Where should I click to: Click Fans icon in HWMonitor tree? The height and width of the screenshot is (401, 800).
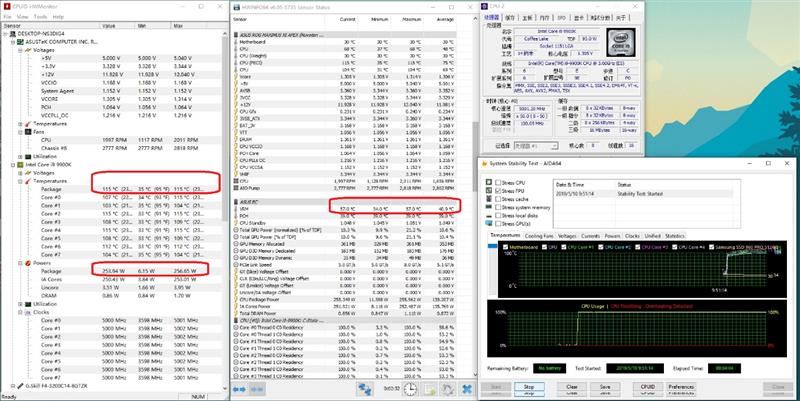(28, 132)
